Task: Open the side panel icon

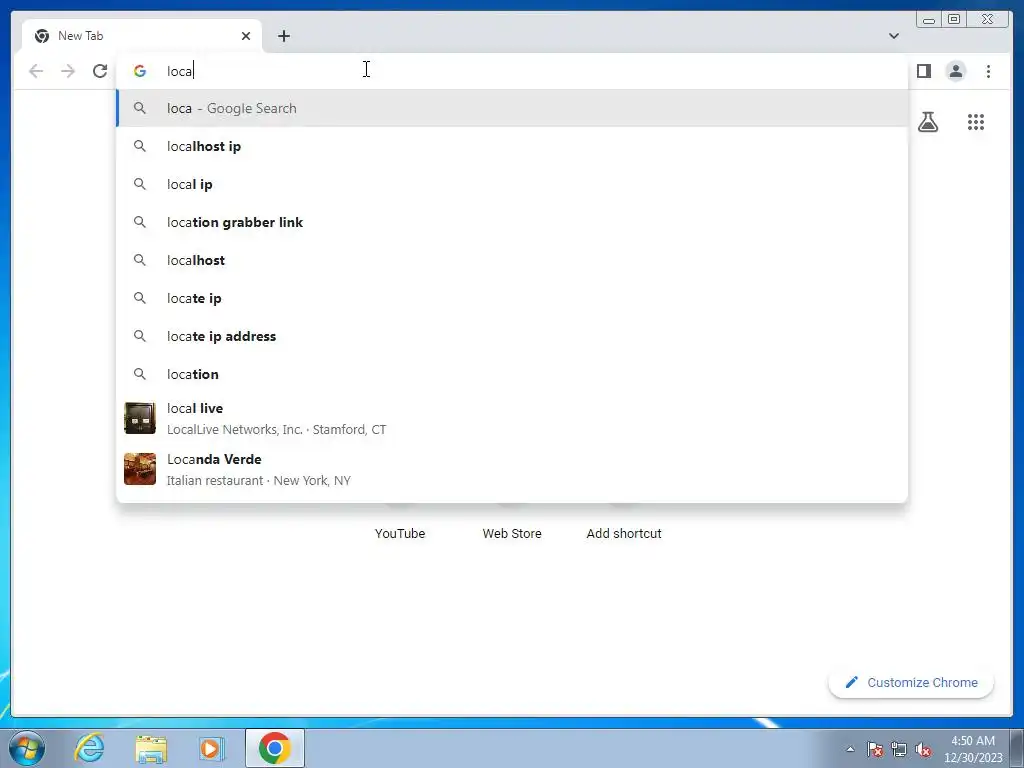Action: point(923,71)
